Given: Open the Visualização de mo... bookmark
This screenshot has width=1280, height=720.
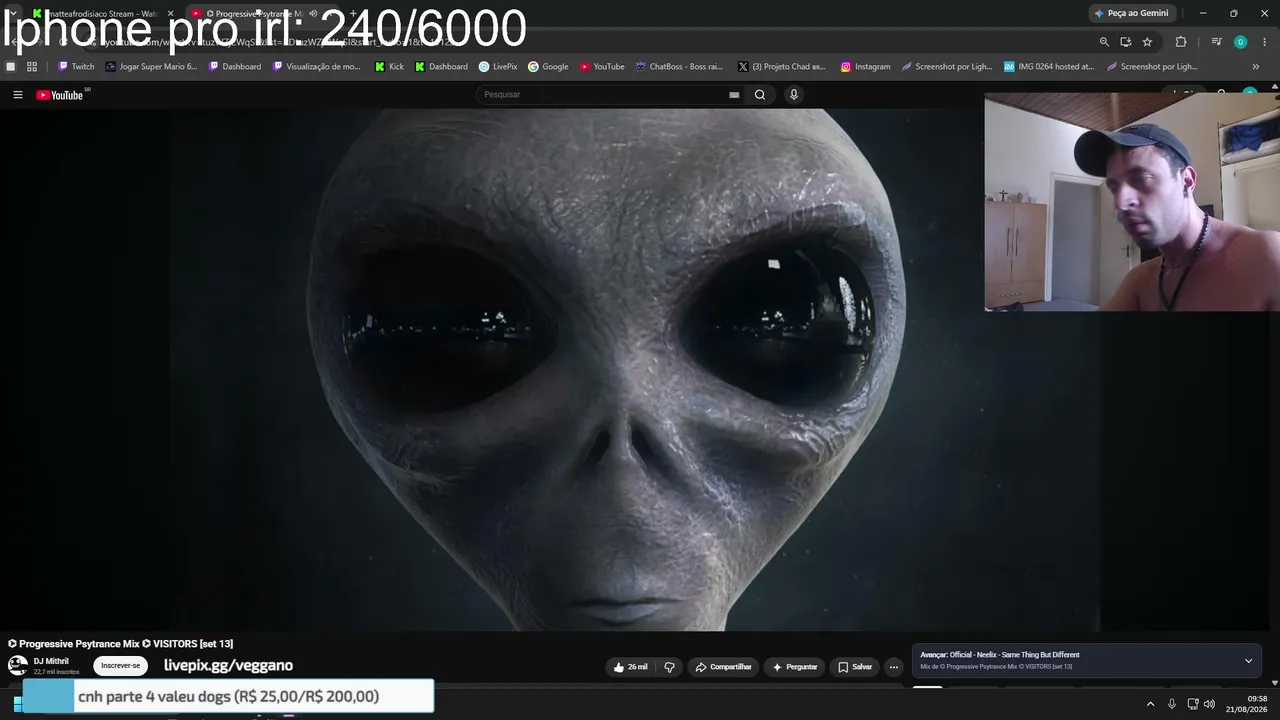Looking at the screenshot, I should 316,67.
